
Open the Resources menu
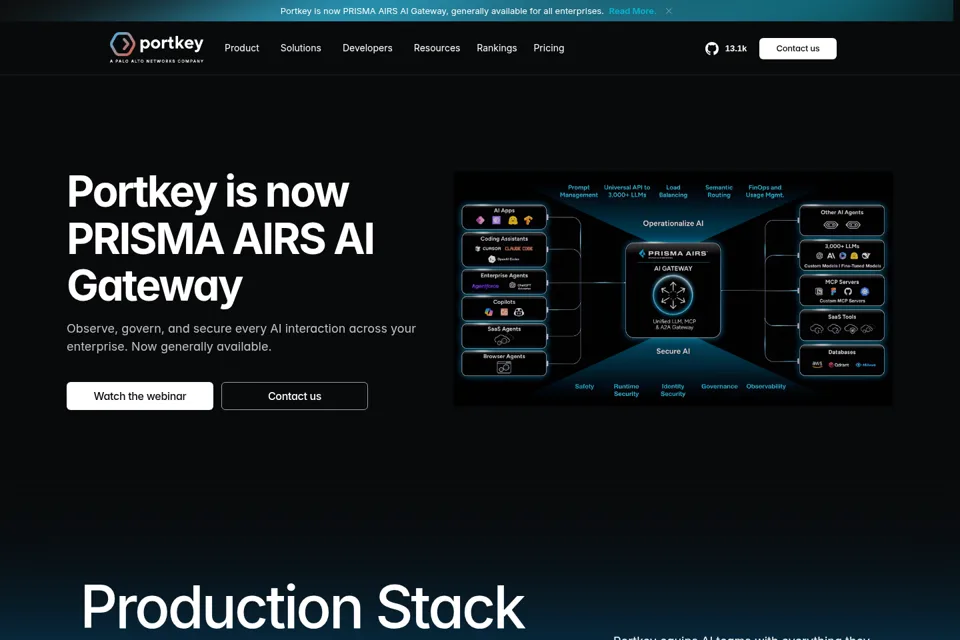(437, 48)
